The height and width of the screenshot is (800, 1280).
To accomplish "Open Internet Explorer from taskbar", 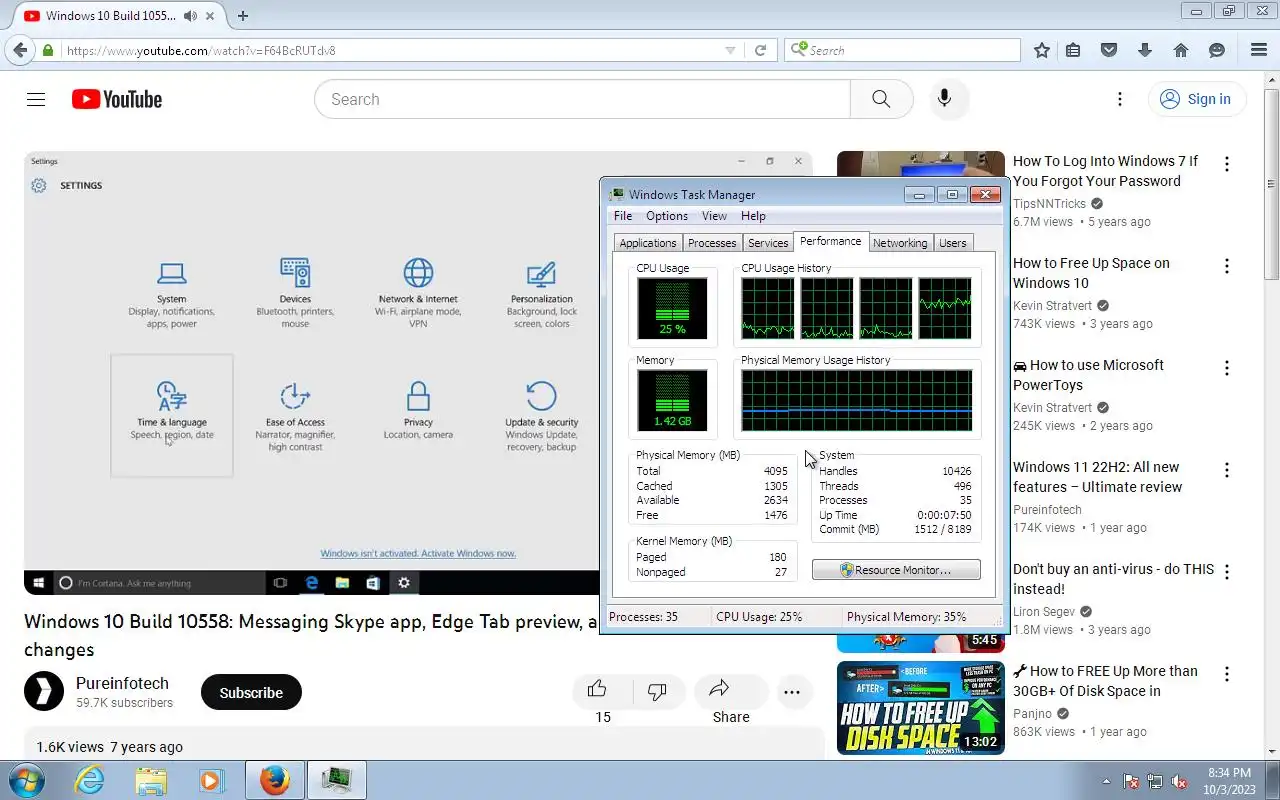I will [x=89, y=780].
